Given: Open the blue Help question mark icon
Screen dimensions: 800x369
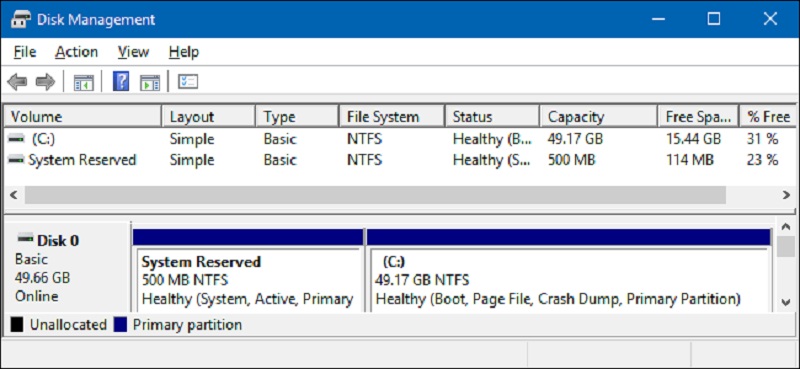Looking at the screenshot, I should tap(120, 81).
